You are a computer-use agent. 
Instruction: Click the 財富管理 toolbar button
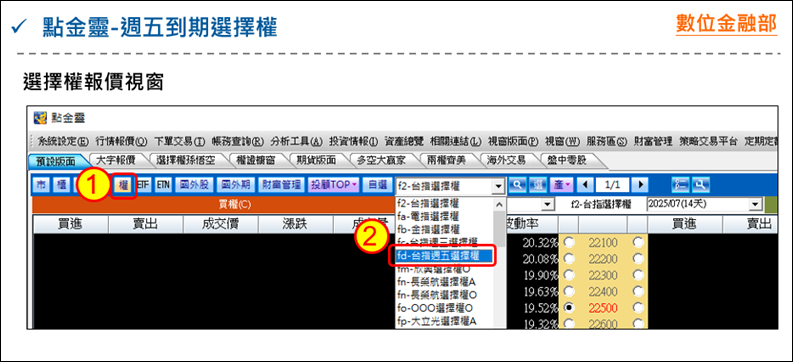coord(281,186)
